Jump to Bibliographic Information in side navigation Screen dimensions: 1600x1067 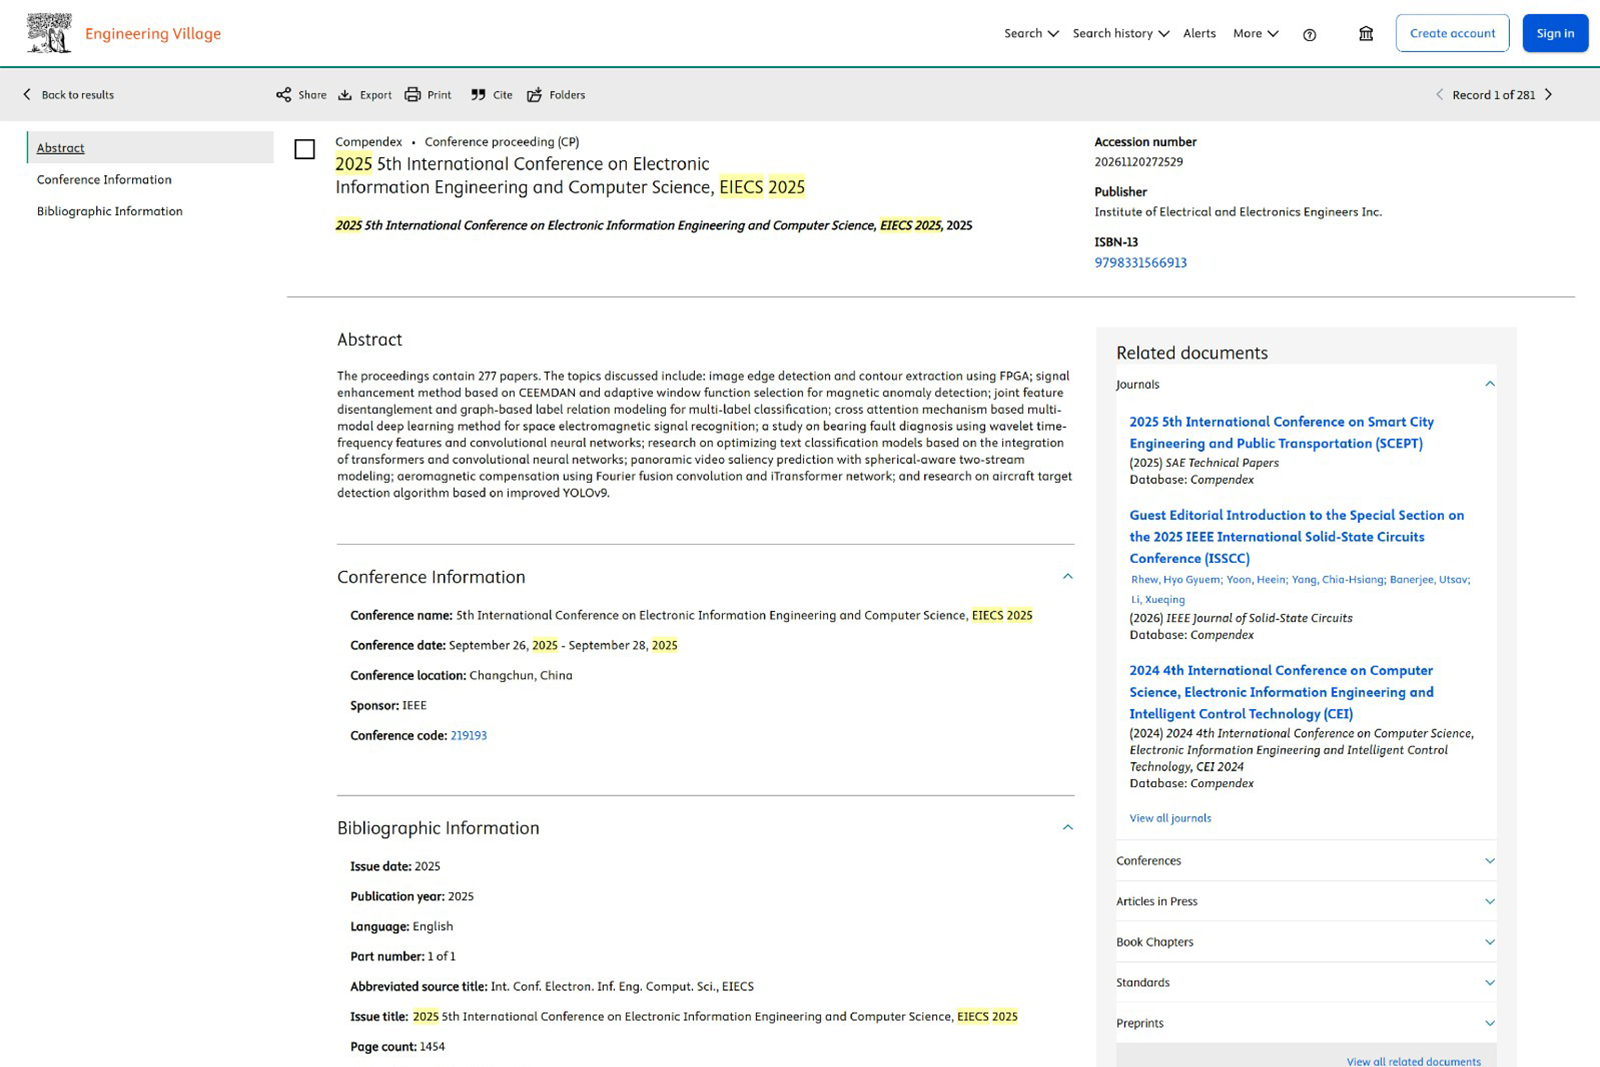(110, 212)
